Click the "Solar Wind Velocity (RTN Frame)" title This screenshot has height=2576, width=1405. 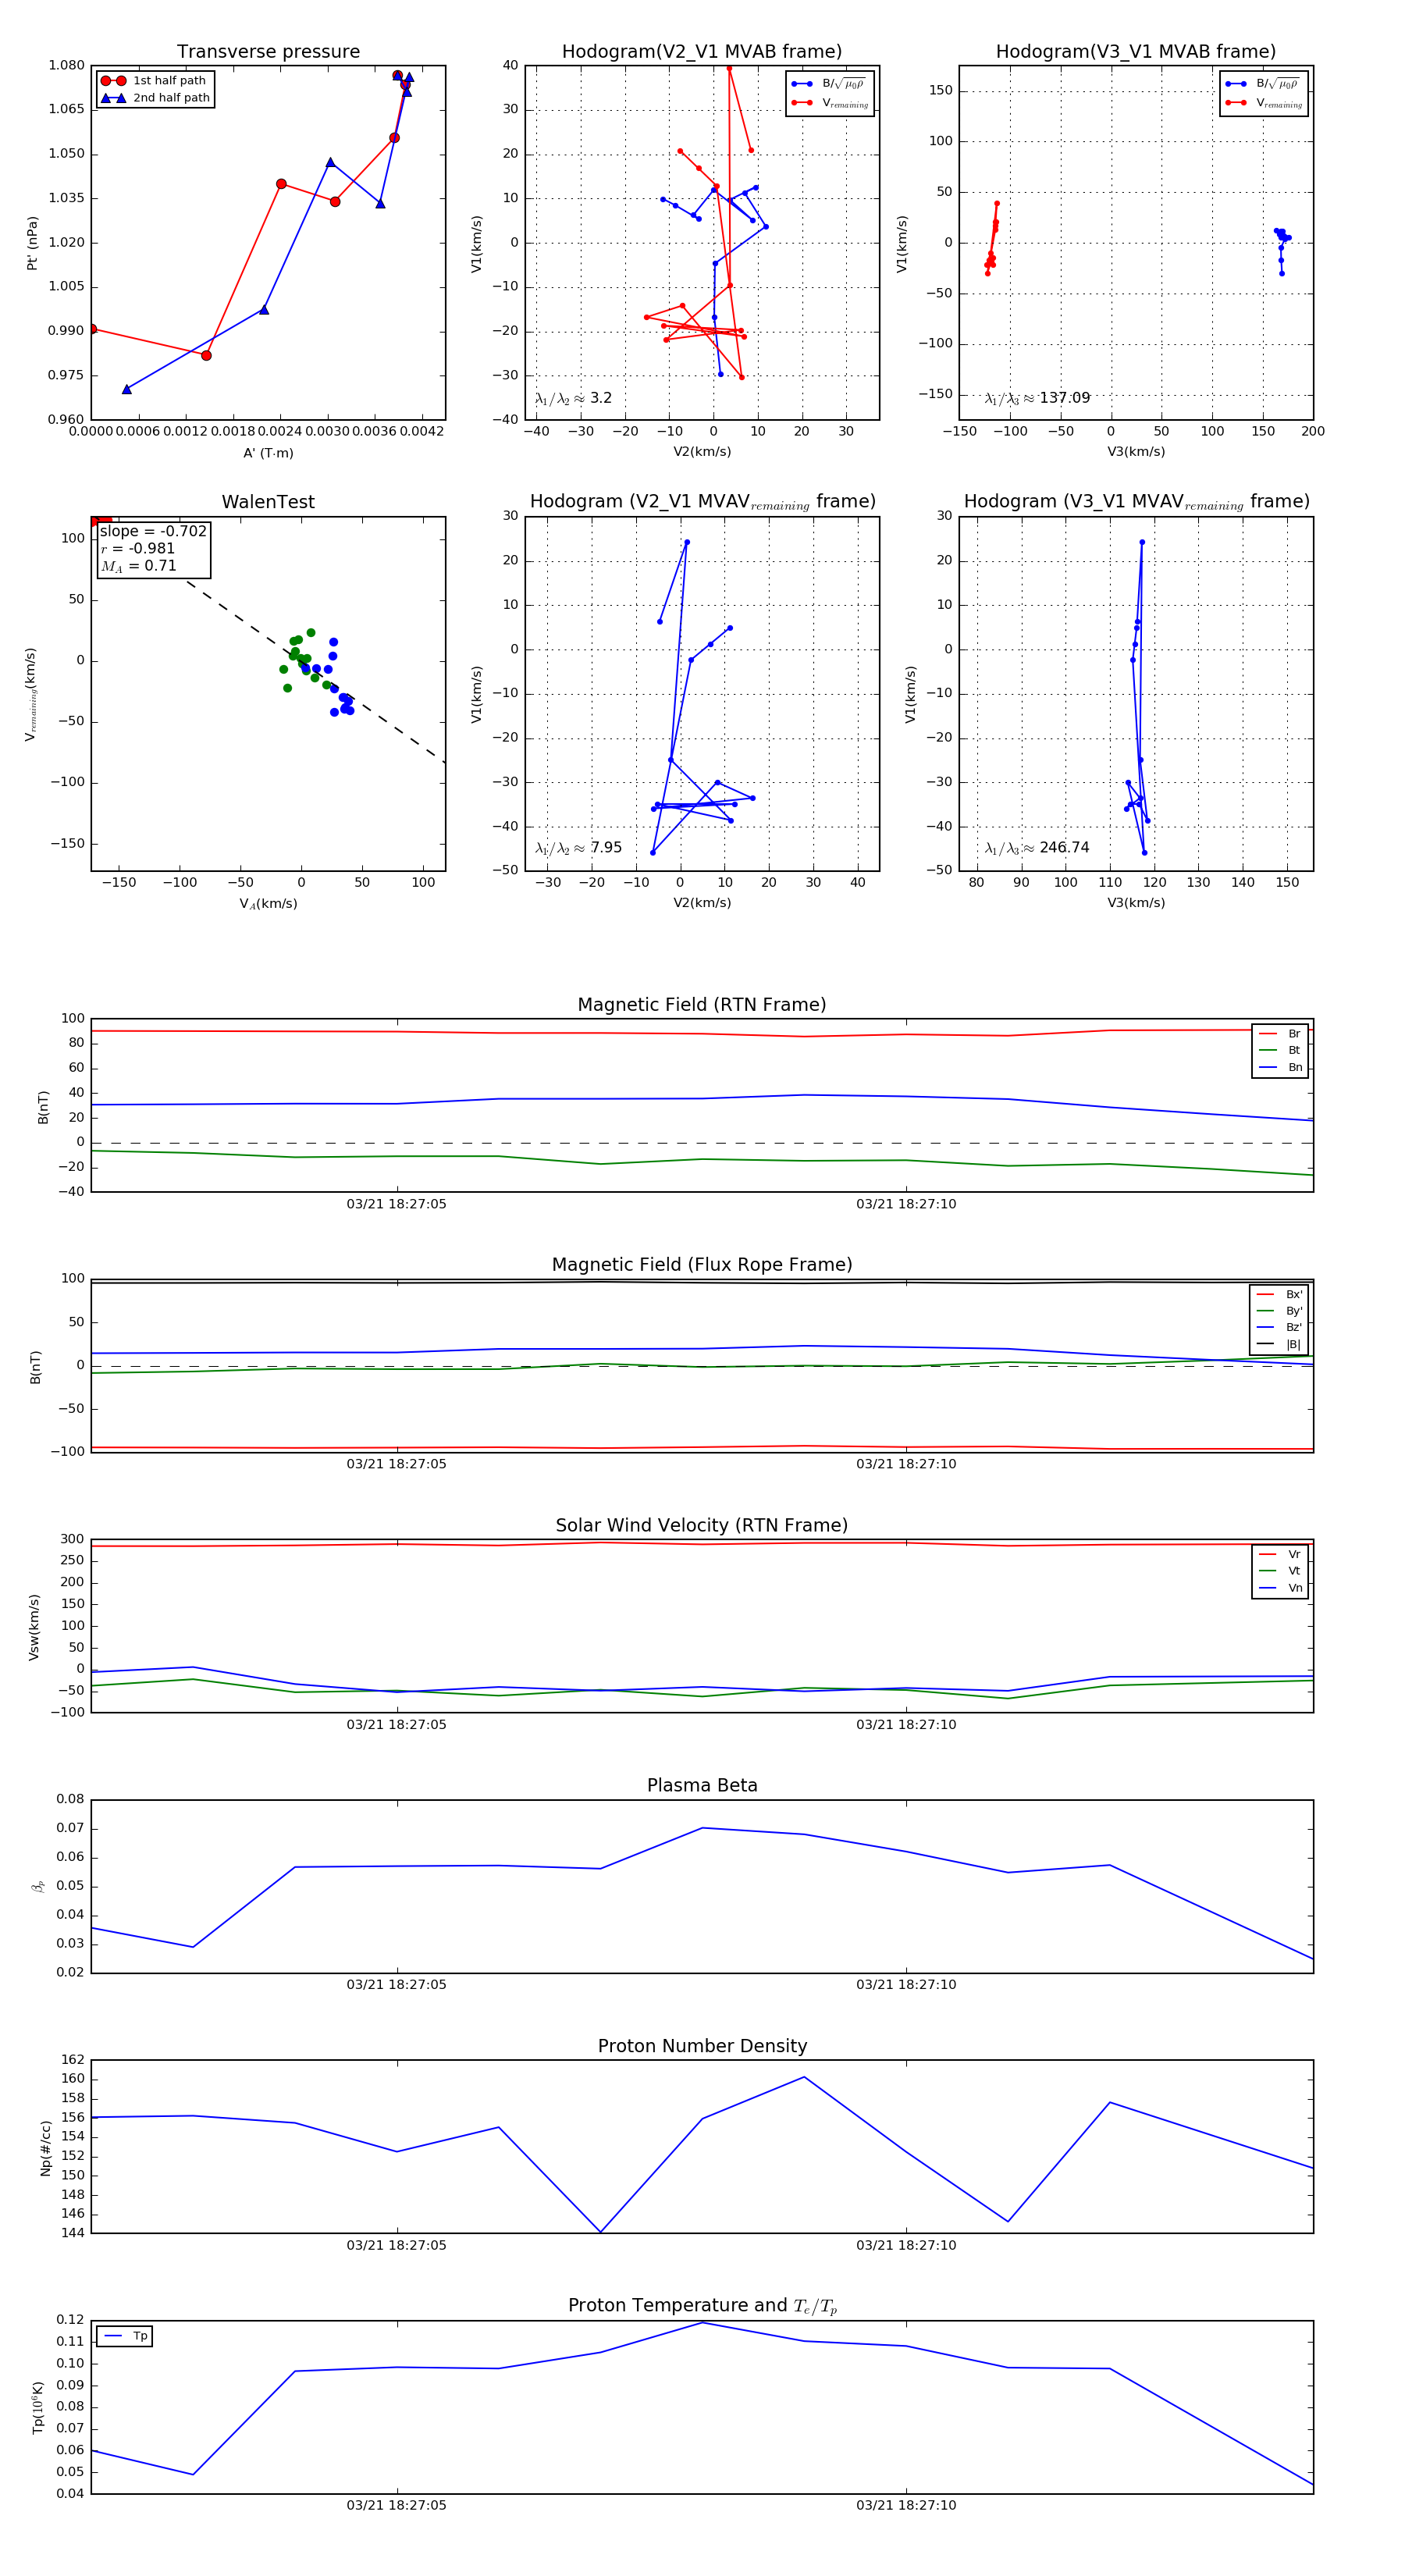(x=702, y=1525)
